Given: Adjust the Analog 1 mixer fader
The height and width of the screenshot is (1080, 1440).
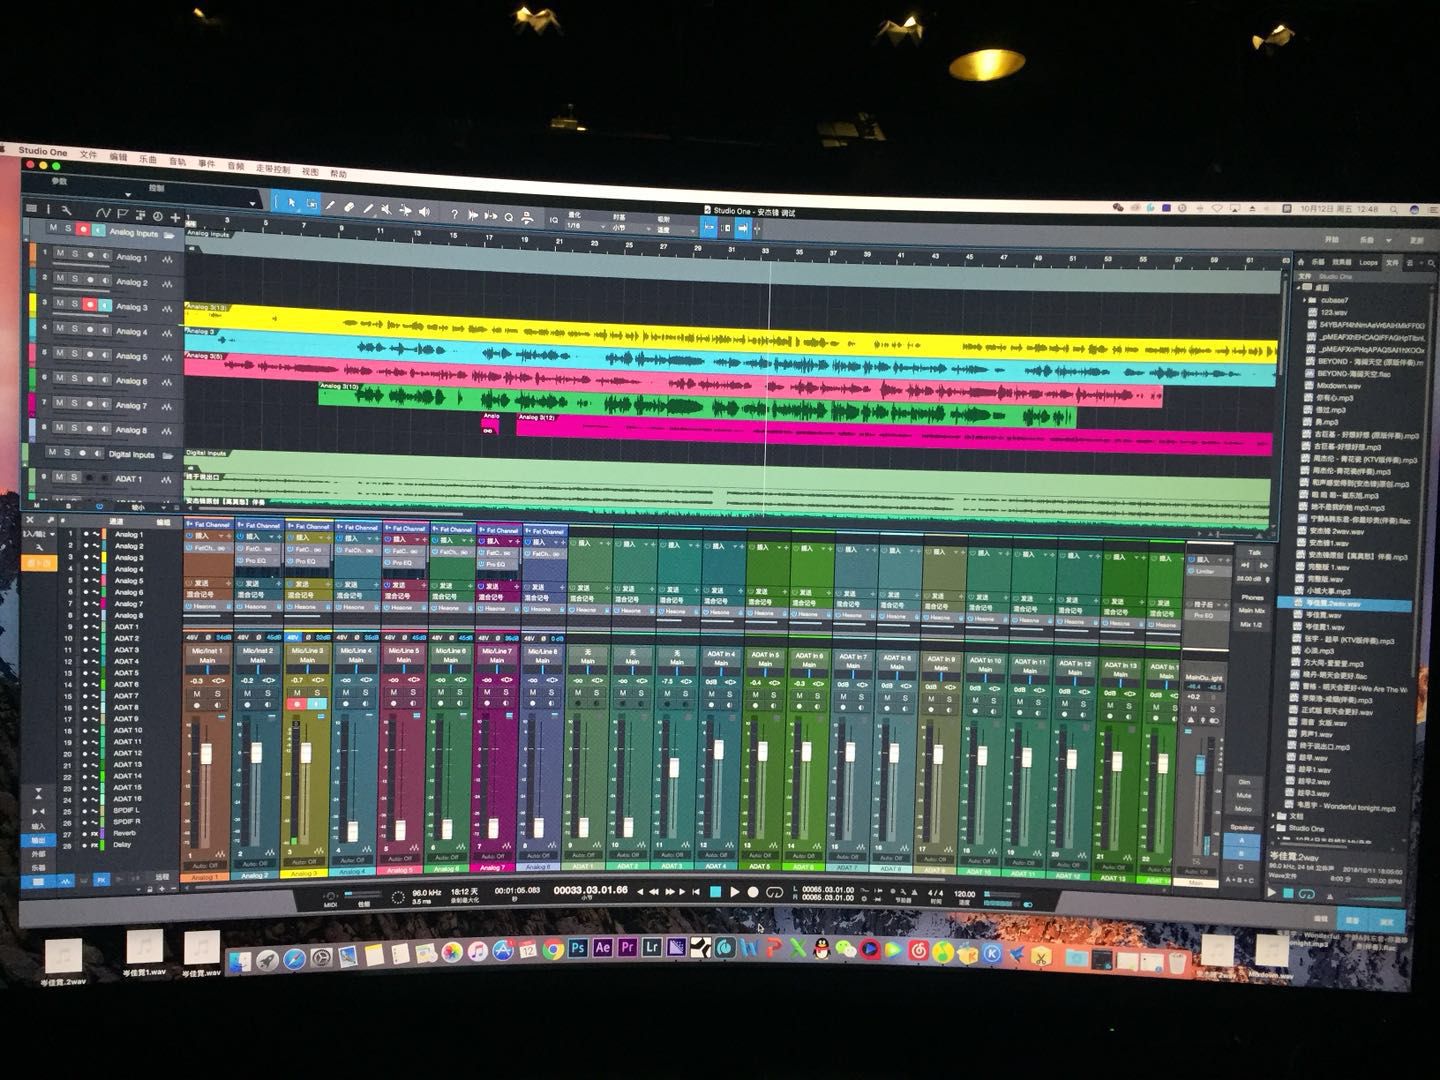Looking at the screenshot, I should coord(208,755).
